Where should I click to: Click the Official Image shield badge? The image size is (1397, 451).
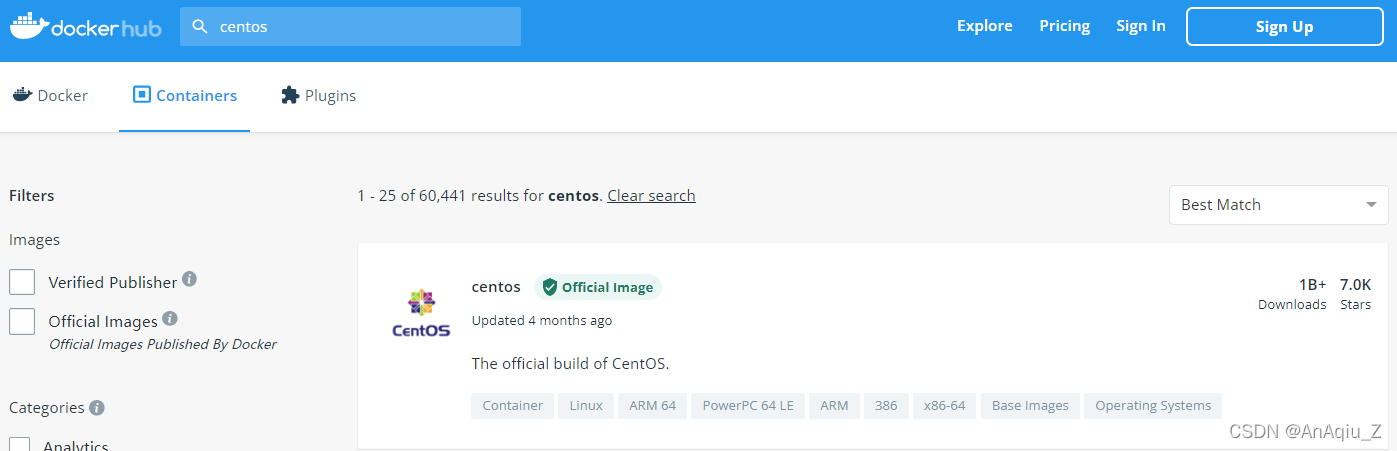pyautogui.click(x=598, y=287)
